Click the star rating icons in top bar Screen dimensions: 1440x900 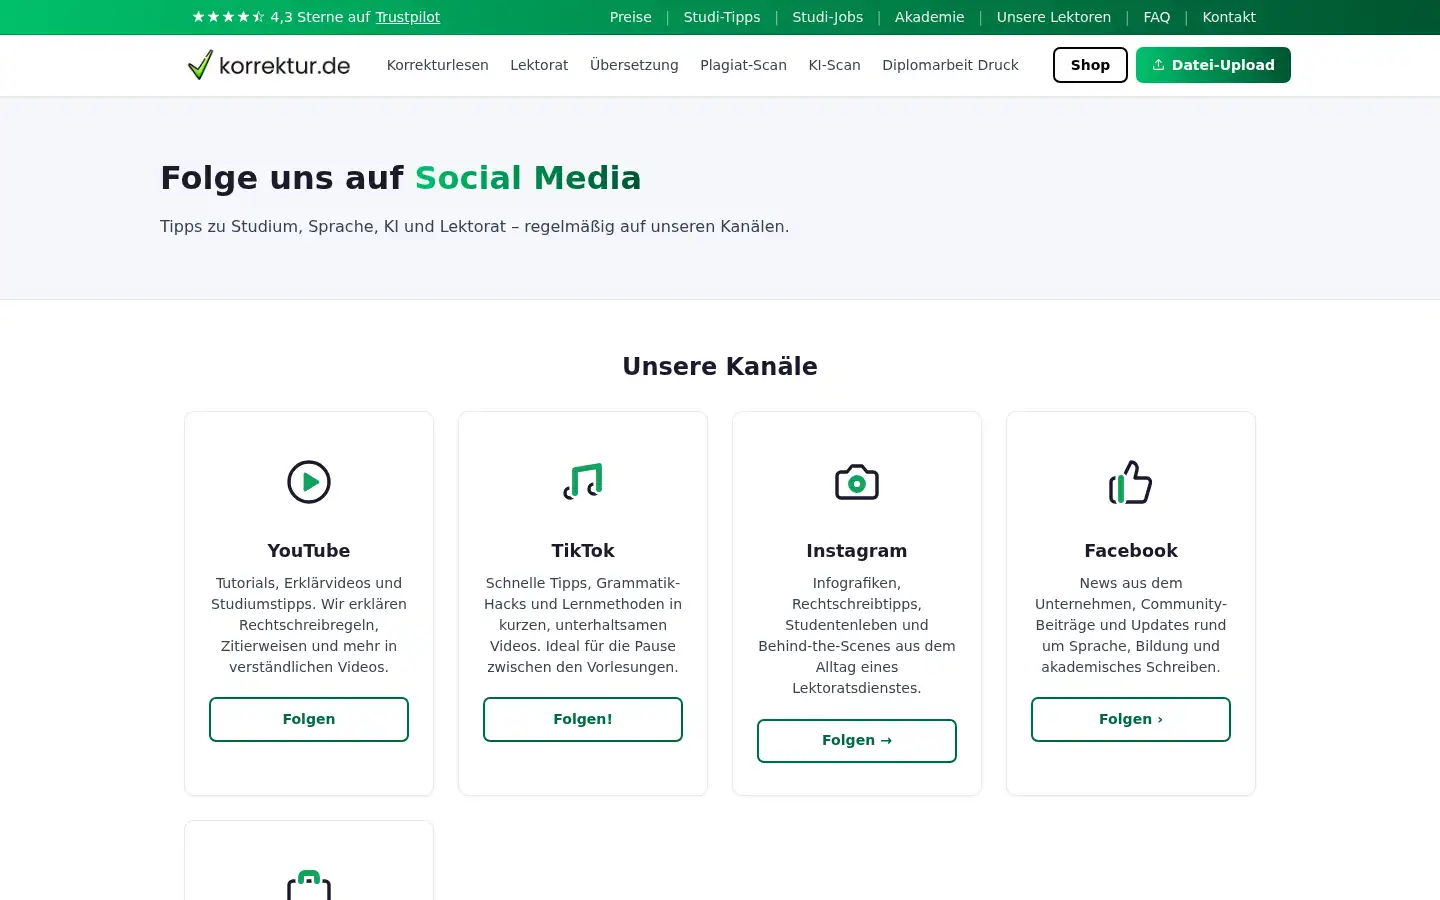tap(228, 17)
